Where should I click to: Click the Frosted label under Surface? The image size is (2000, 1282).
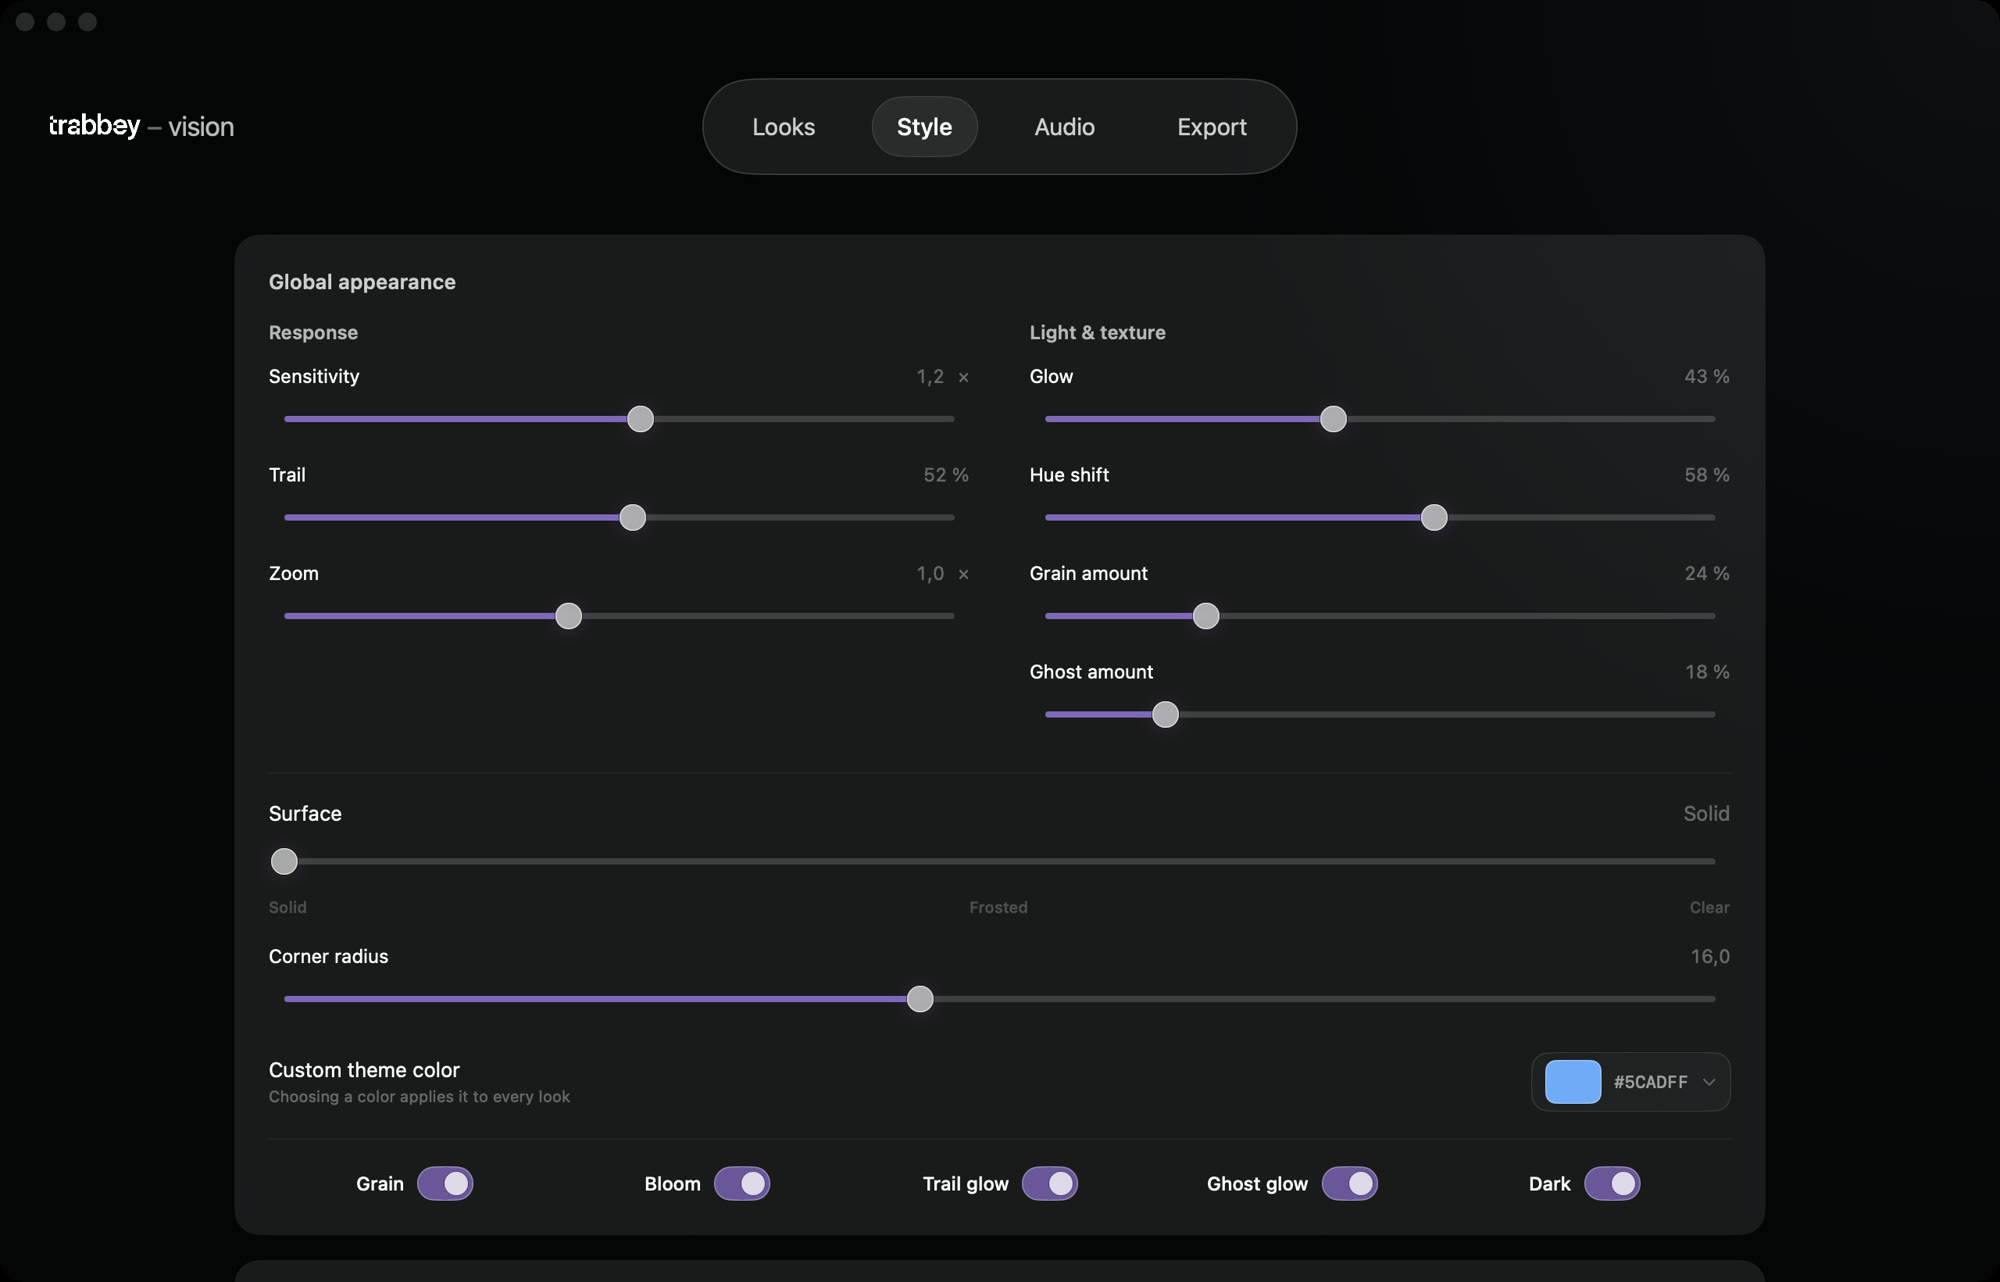coord(998,907)
